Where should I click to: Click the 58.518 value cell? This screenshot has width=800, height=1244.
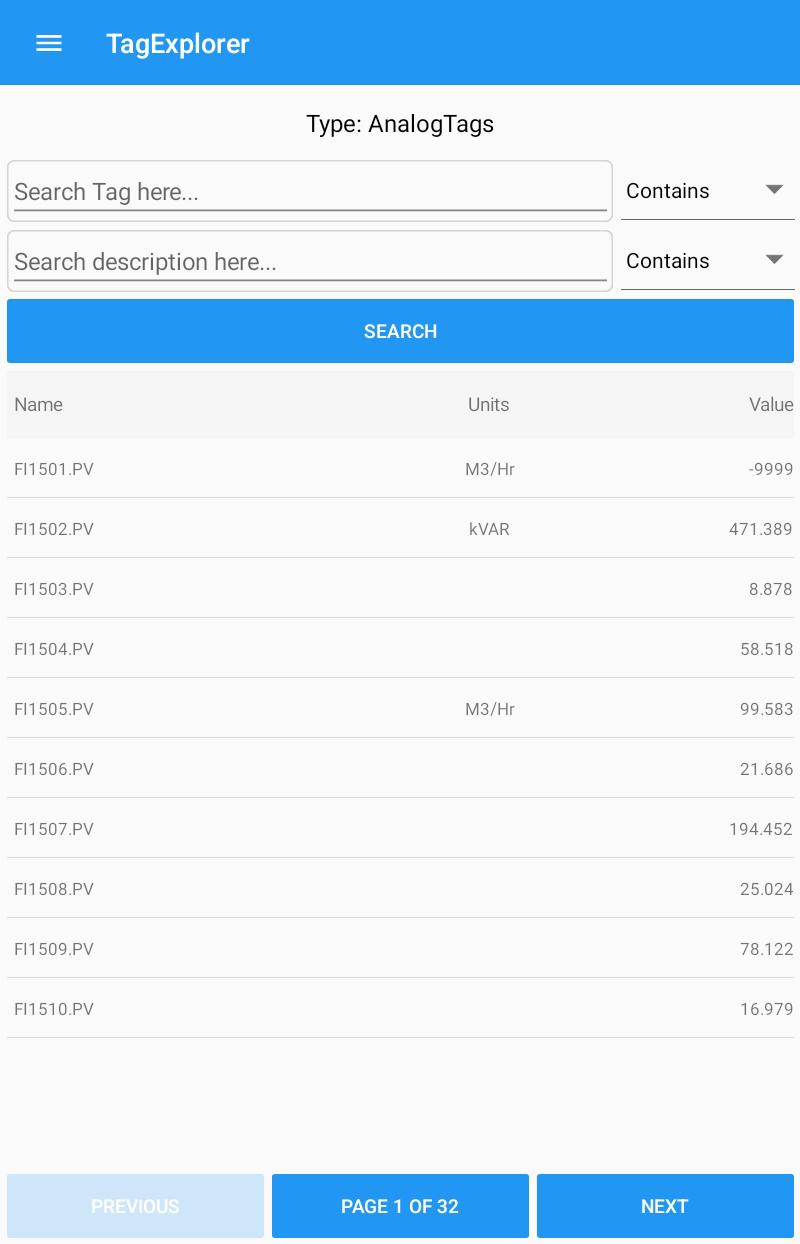(766, 649)
